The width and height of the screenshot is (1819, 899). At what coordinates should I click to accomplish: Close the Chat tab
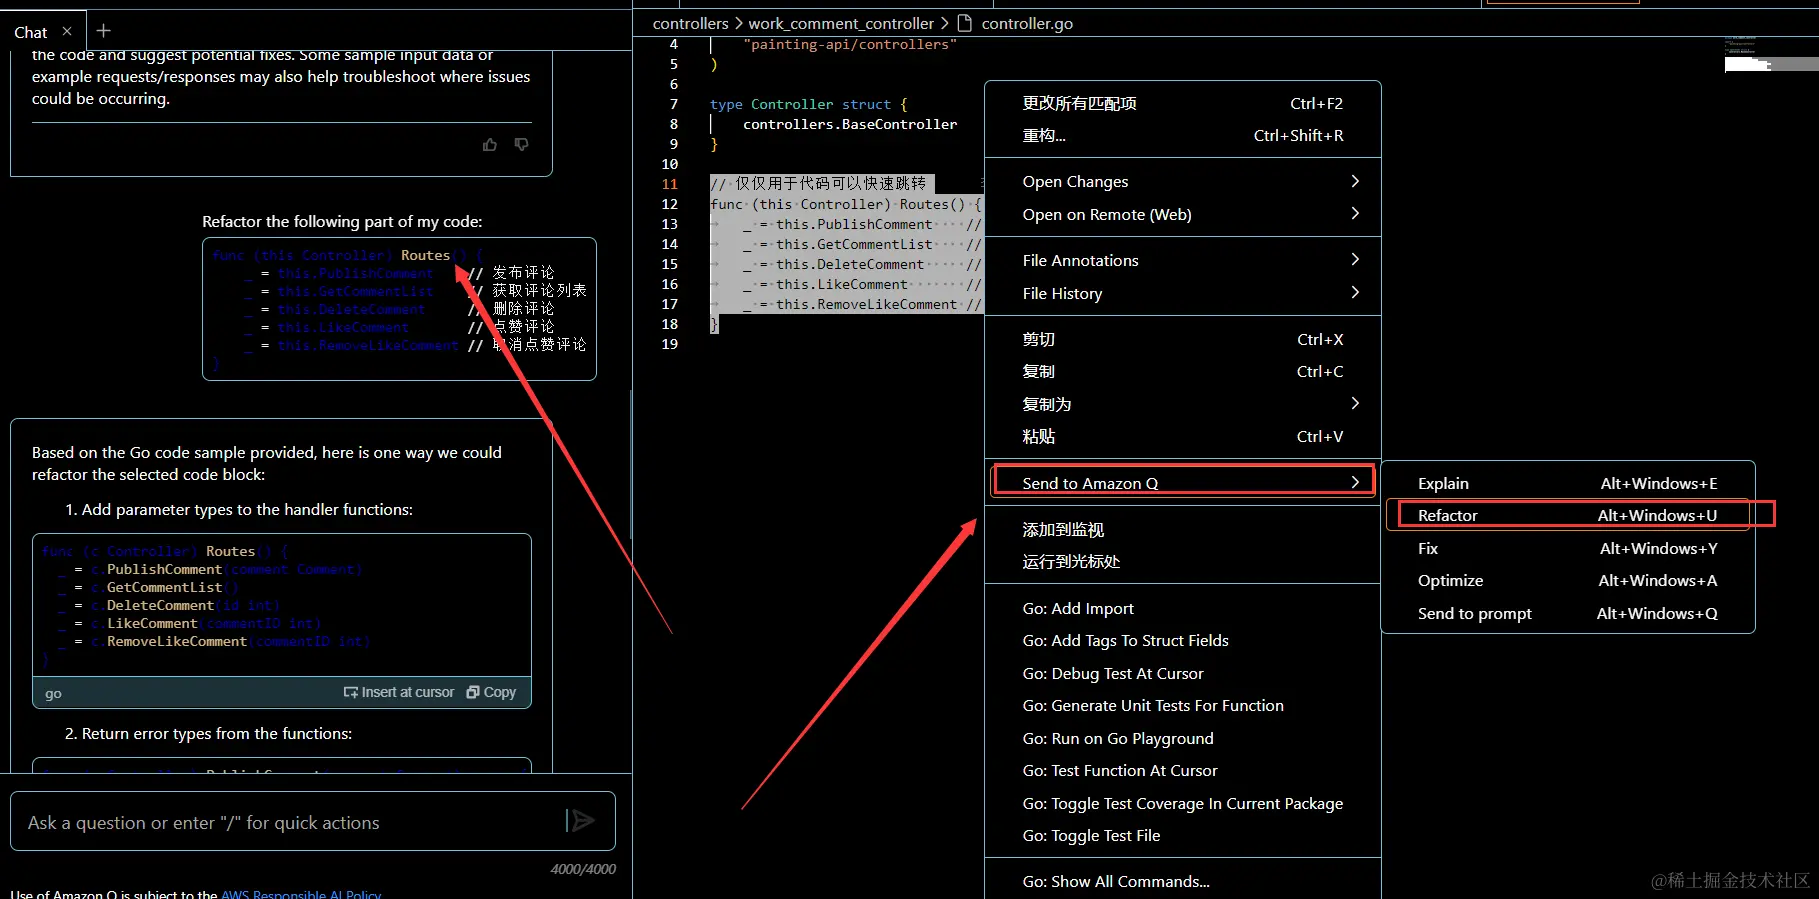(67, 32)
